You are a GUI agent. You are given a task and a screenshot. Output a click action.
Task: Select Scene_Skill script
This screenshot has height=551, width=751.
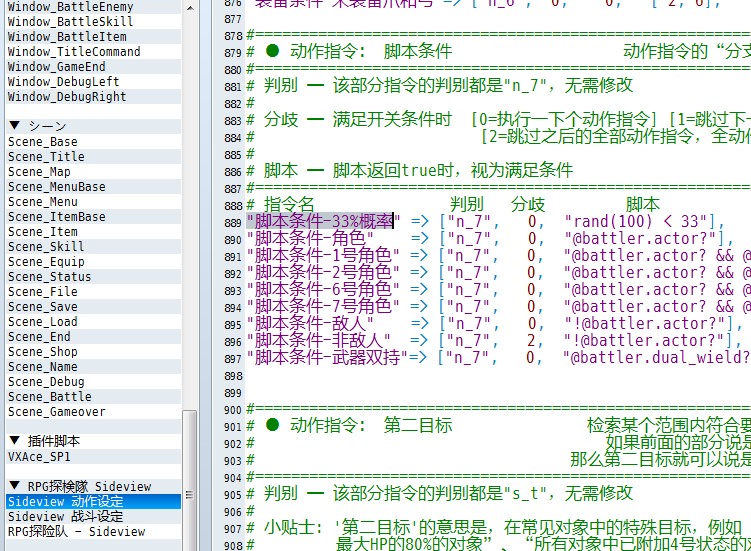click(93, 246)
